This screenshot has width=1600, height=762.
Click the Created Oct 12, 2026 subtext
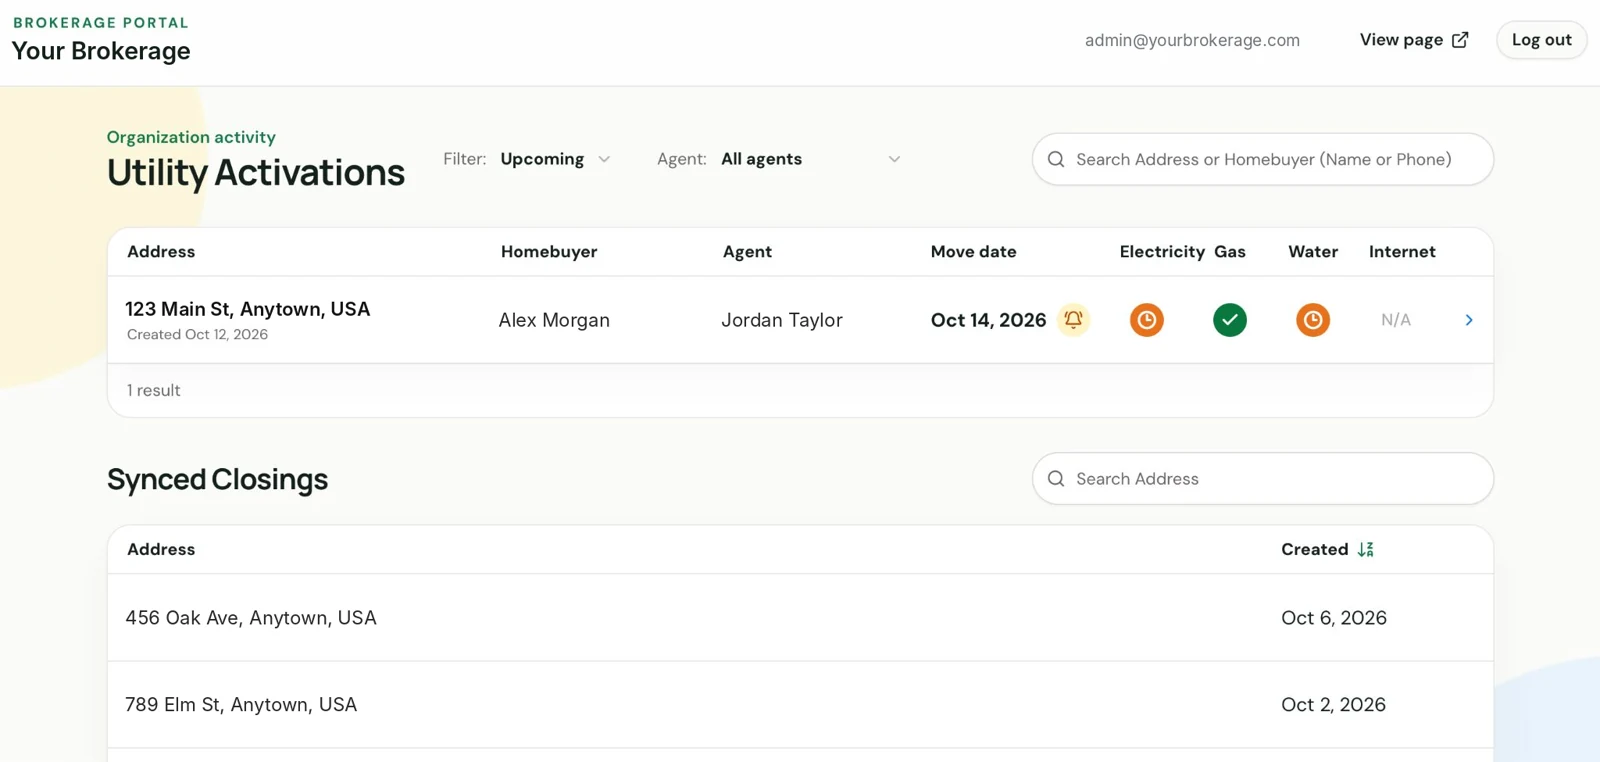tap(197, 335)
